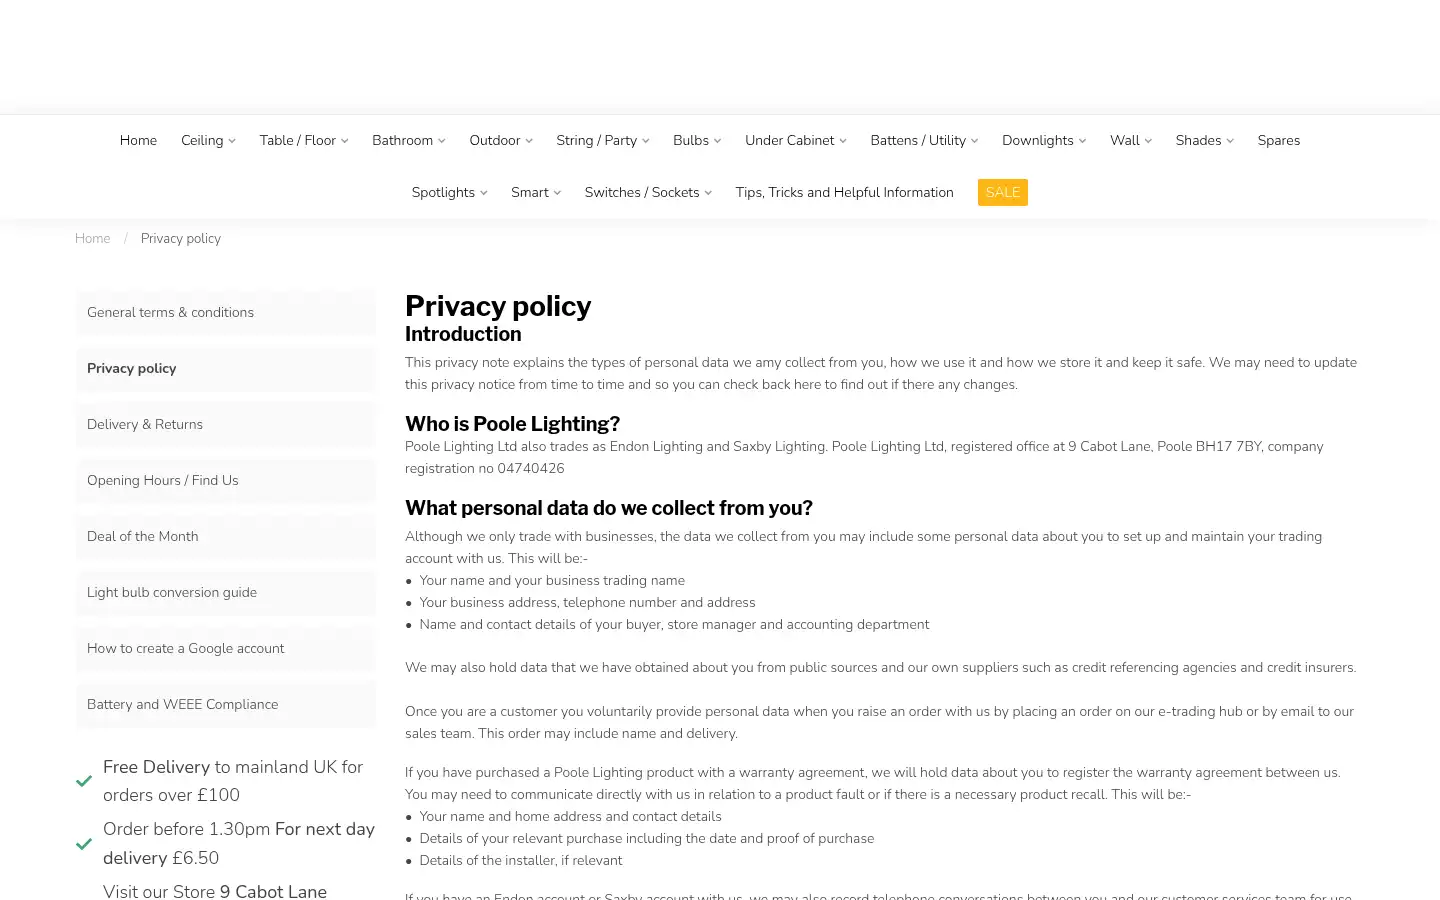This screenshot has width=1440, height=900.
Task: Click the orange SALE button
Action: (1003, 192)
